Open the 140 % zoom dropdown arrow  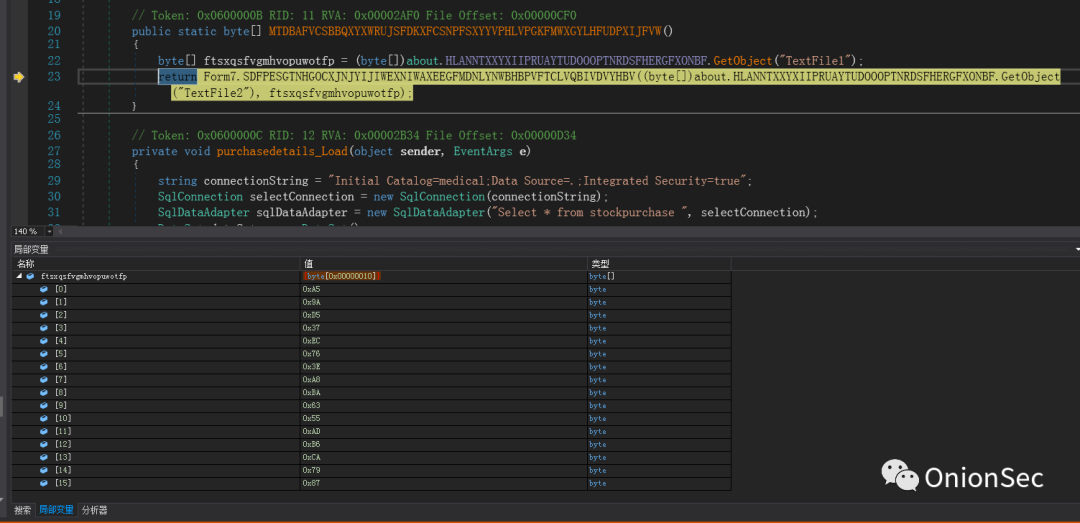(50, 232)
